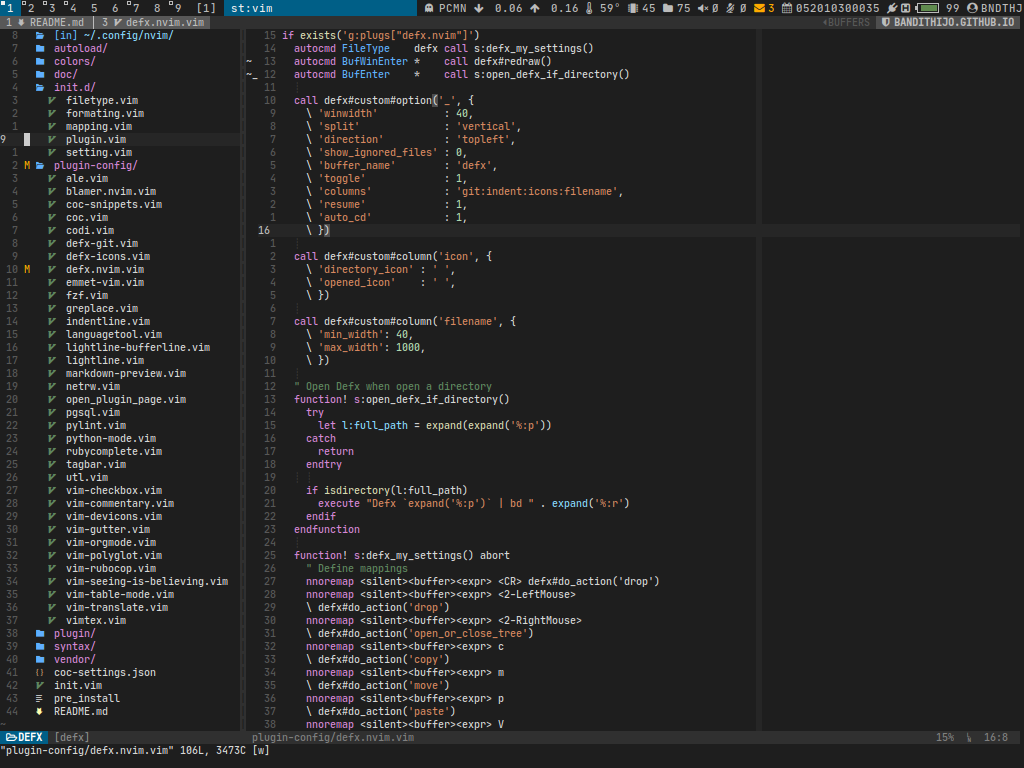Click the calendar date icon
The width and height of the screenshot is (1024, 768).
coord(787,8)
